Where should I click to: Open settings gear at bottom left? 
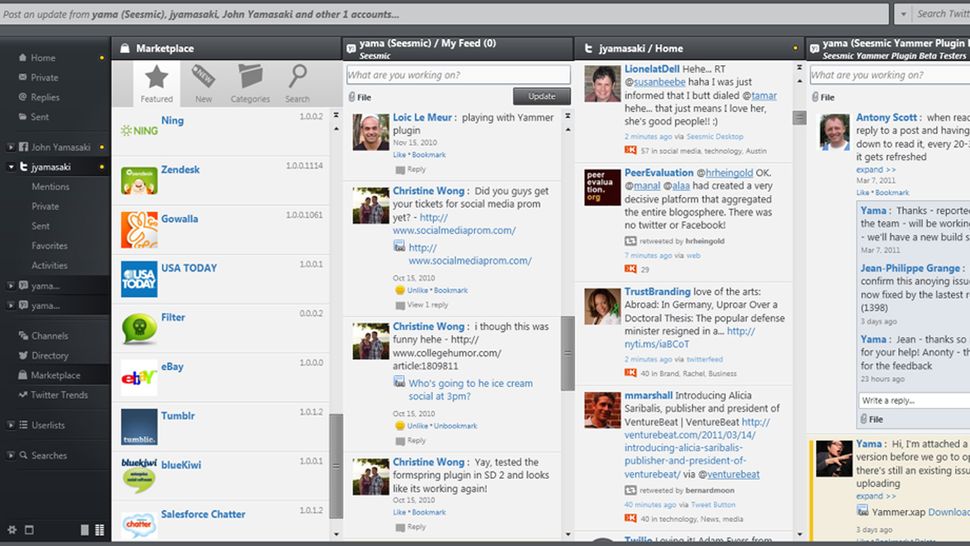pyautogui.click(x=12, y=530)
